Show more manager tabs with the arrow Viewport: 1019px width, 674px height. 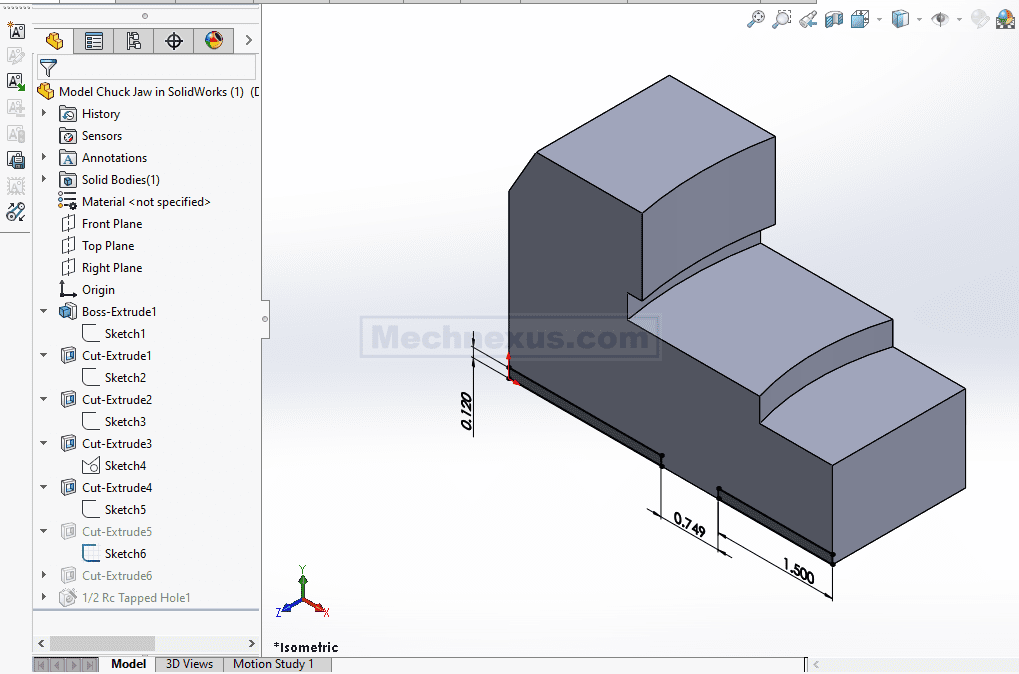coord(248,40)
